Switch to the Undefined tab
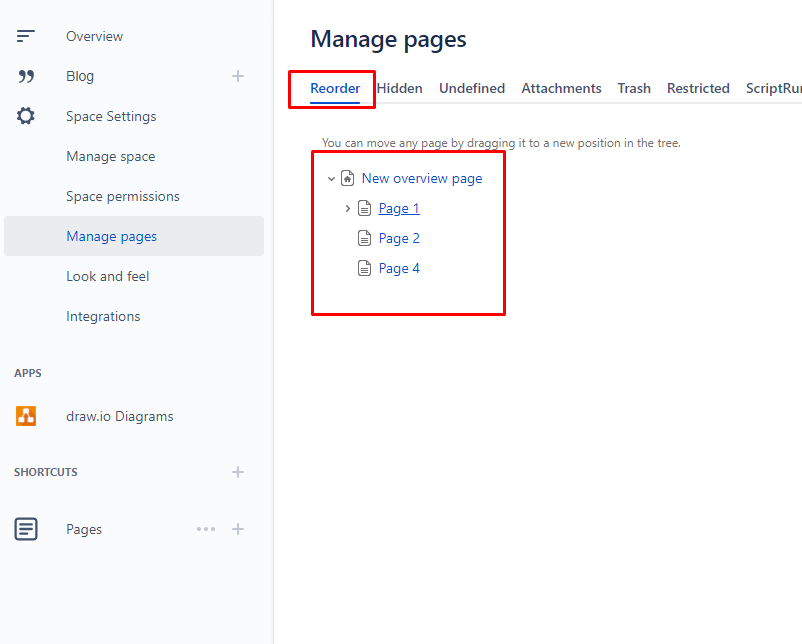 [x=472, y=88]
